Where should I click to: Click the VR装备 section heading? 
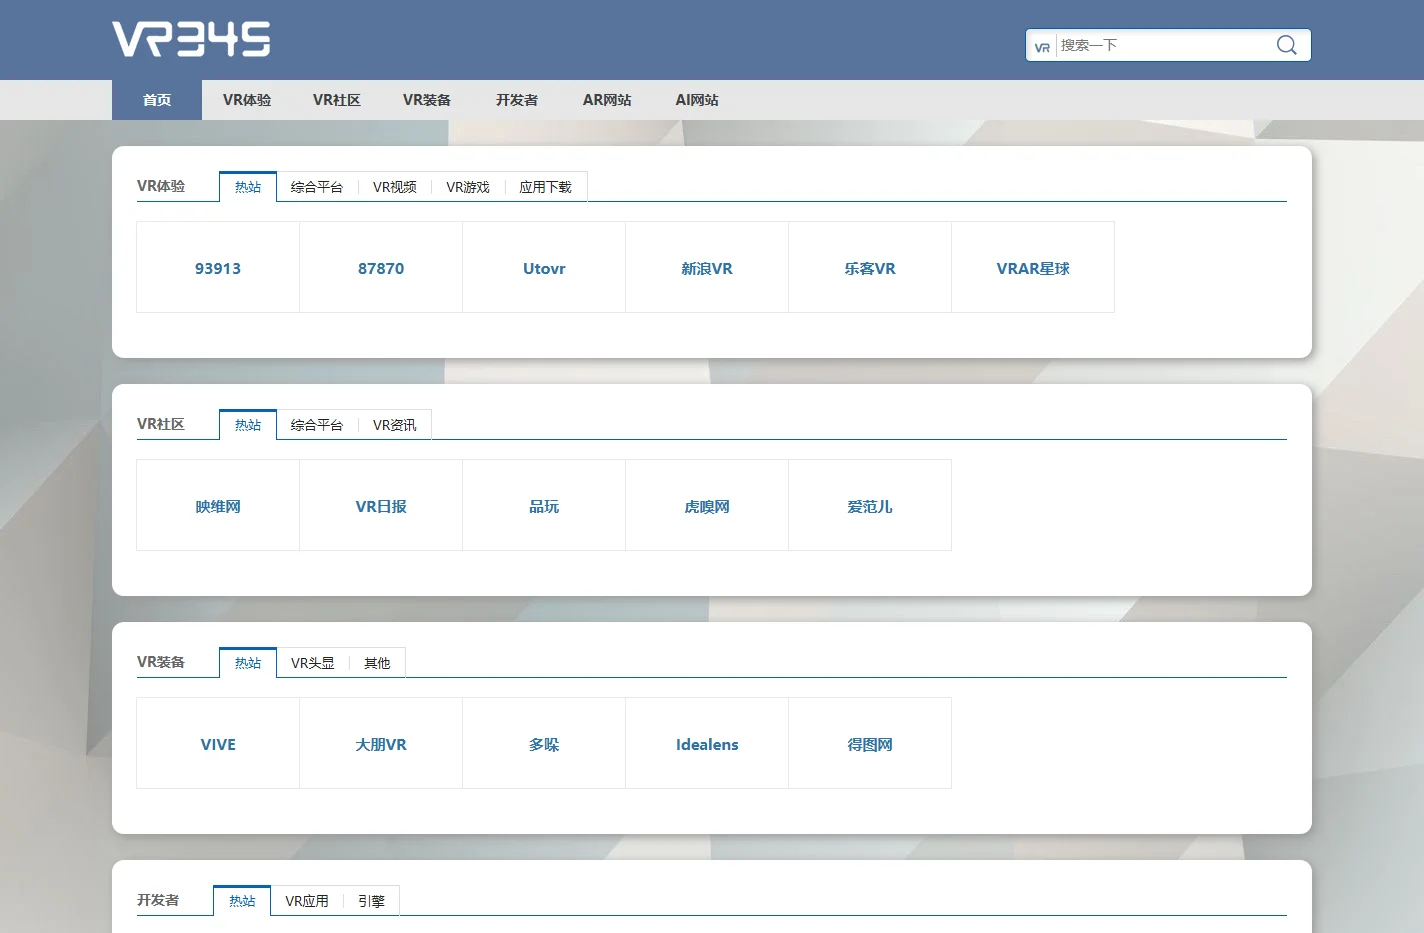(161, 662)
